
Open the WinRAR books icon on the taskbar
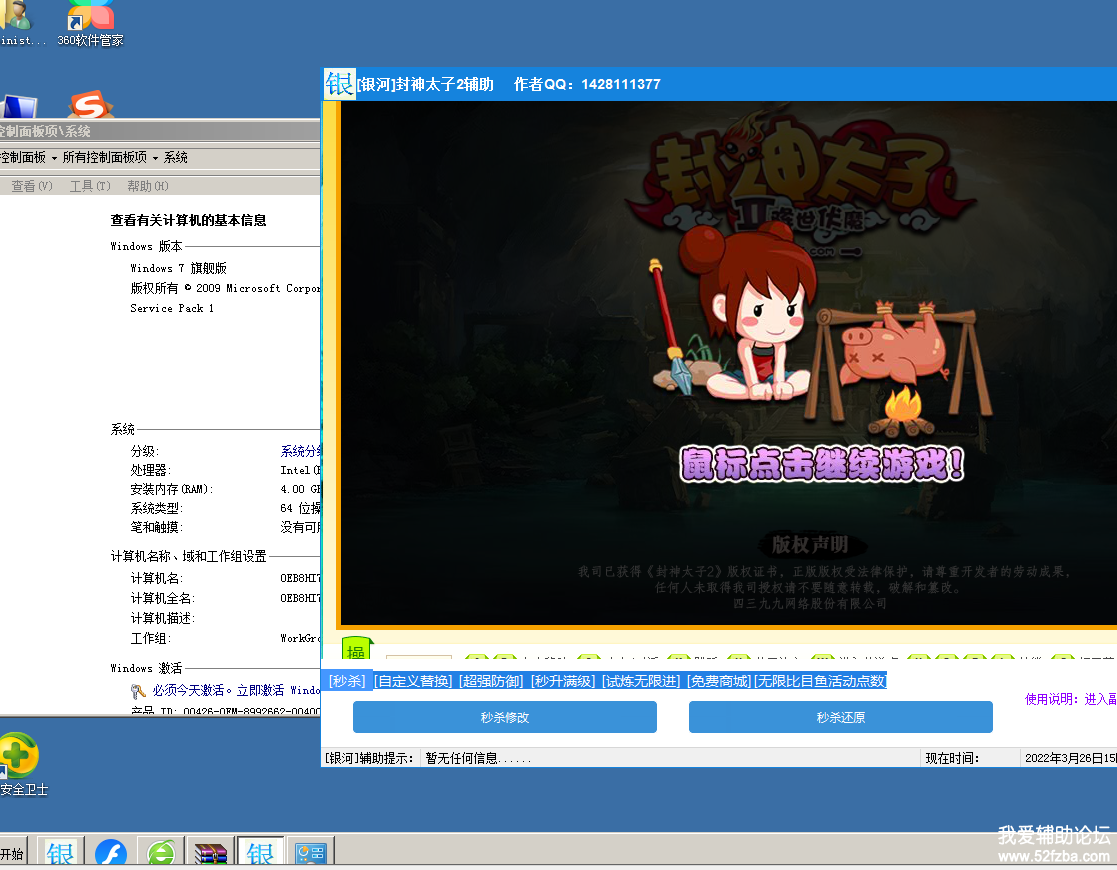(x=210, y=852)
